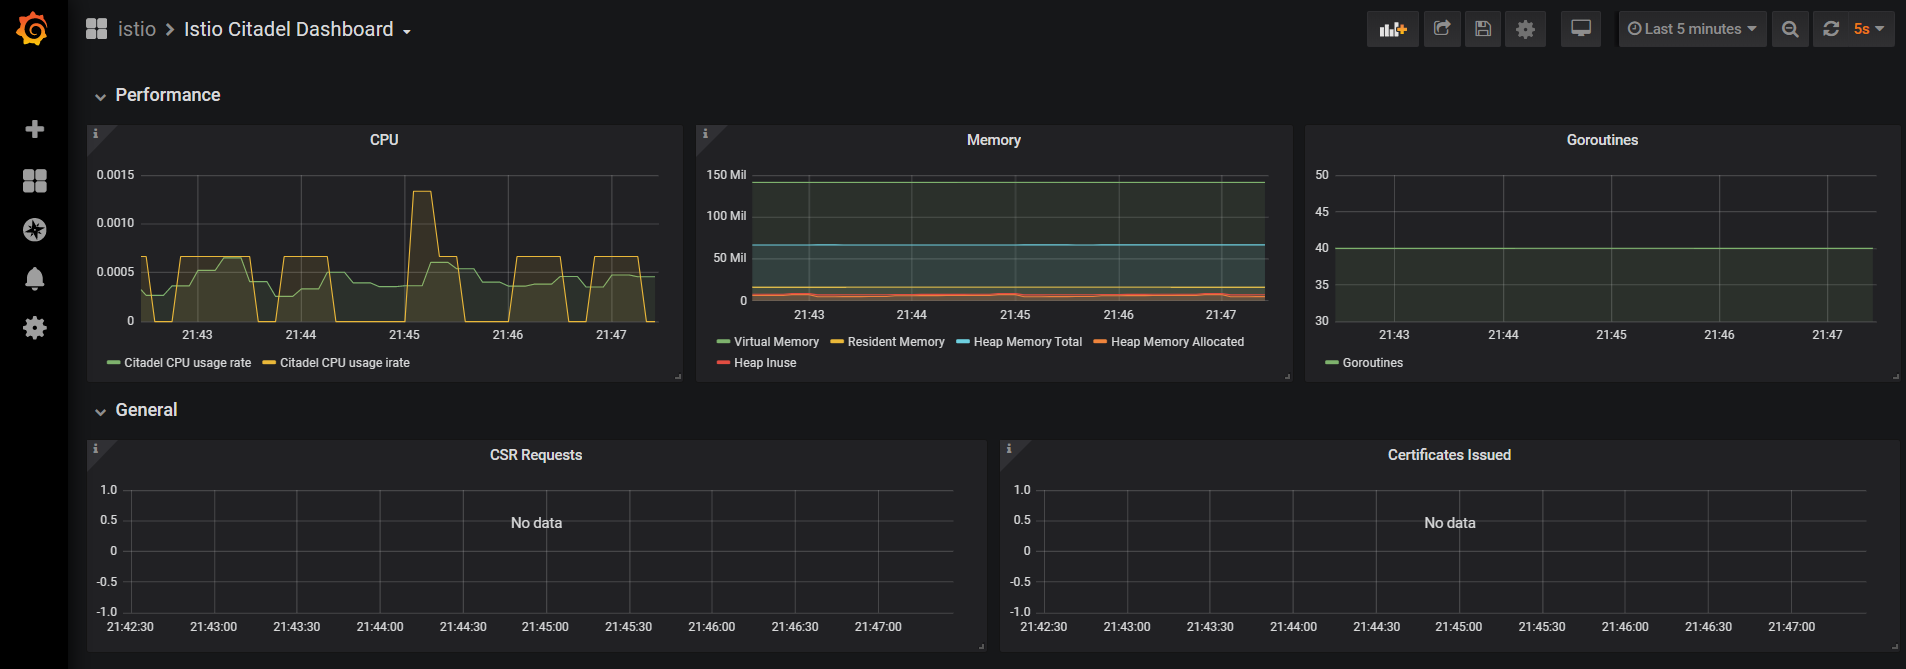Viewport: 1906px width, 669px height.
Task: Save dashboard with the floppy disk icon
Action: click(x=1483, y=29)
